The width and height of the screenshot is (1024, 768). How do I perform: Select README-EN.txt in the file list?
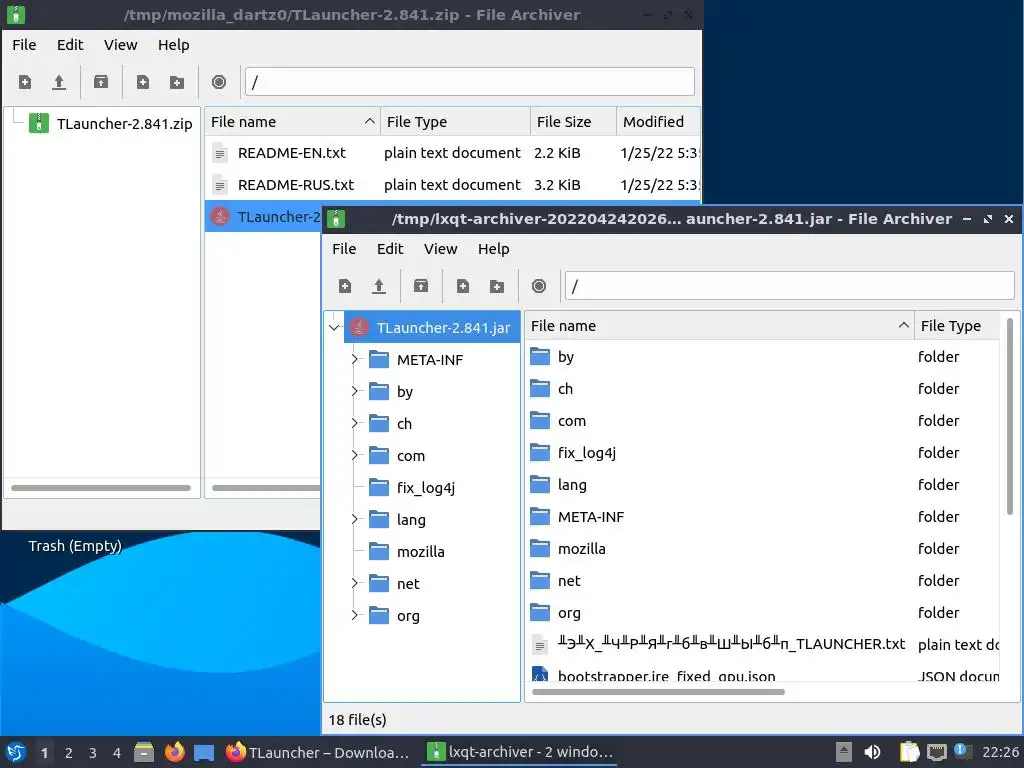(452, 153)
